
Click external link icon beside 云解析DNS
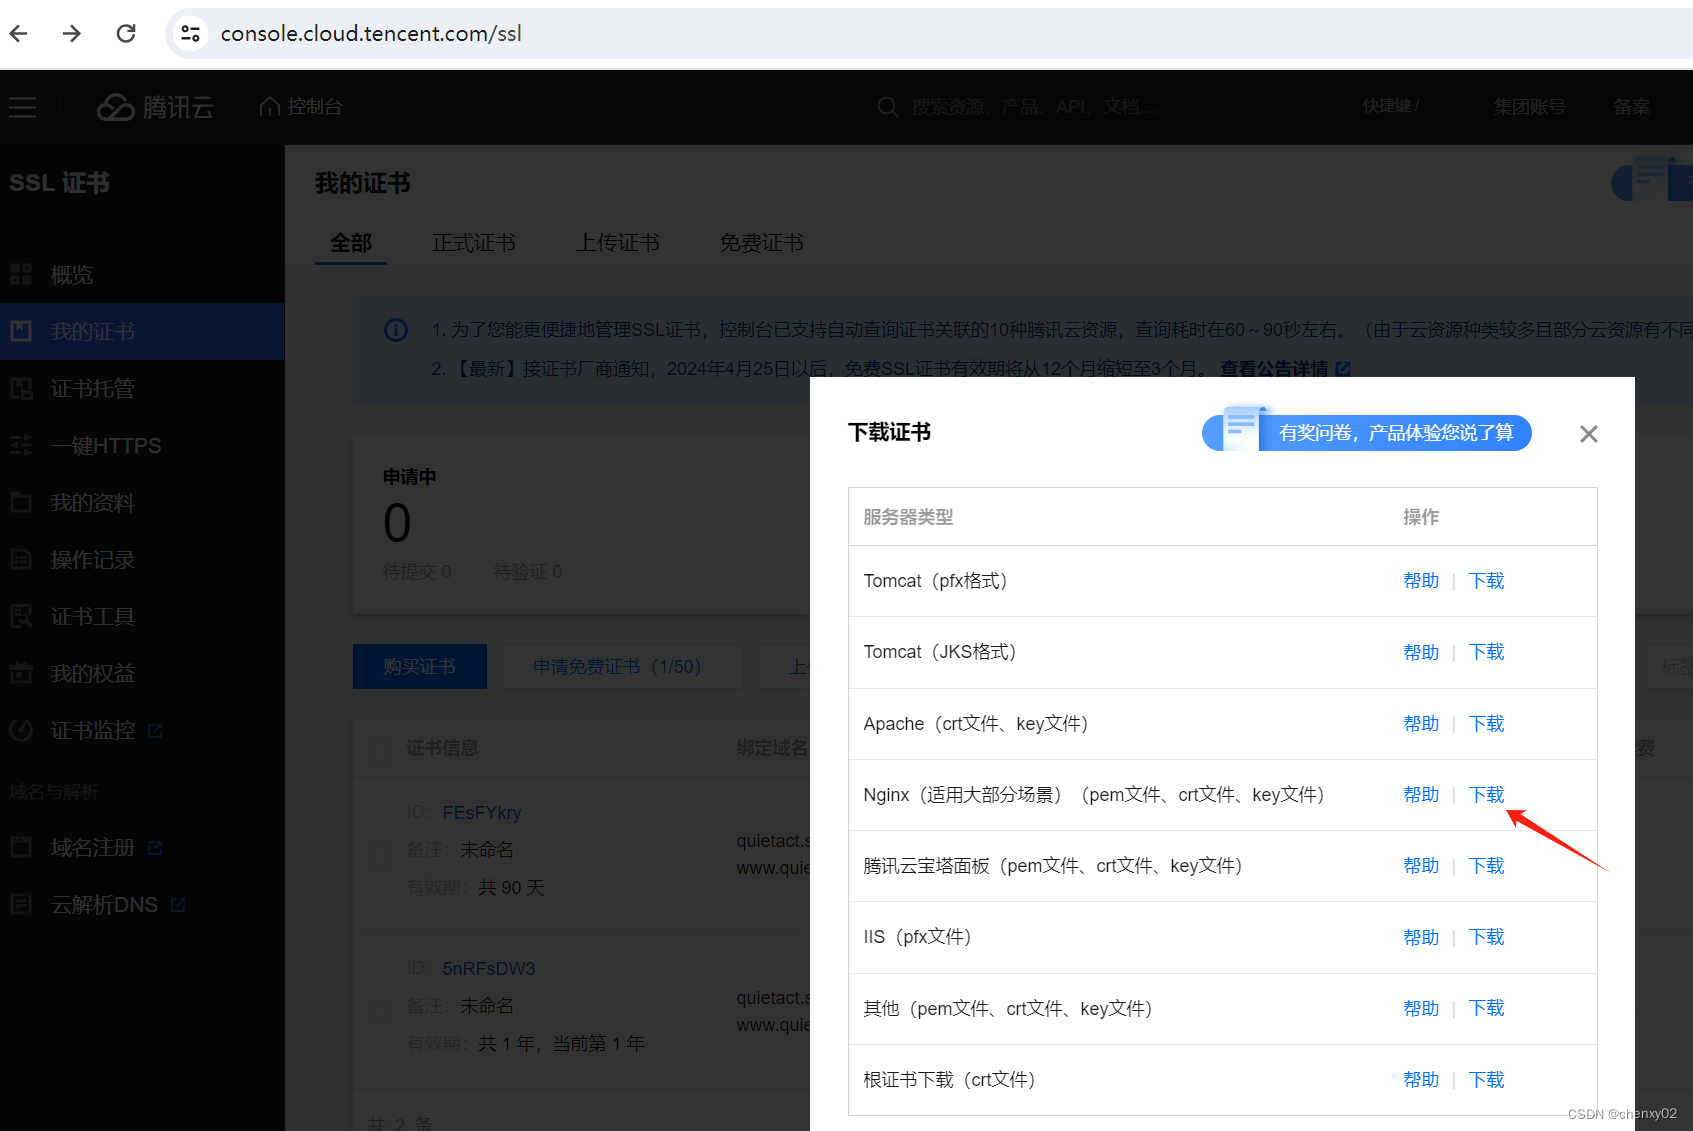[x=178, y=905]
